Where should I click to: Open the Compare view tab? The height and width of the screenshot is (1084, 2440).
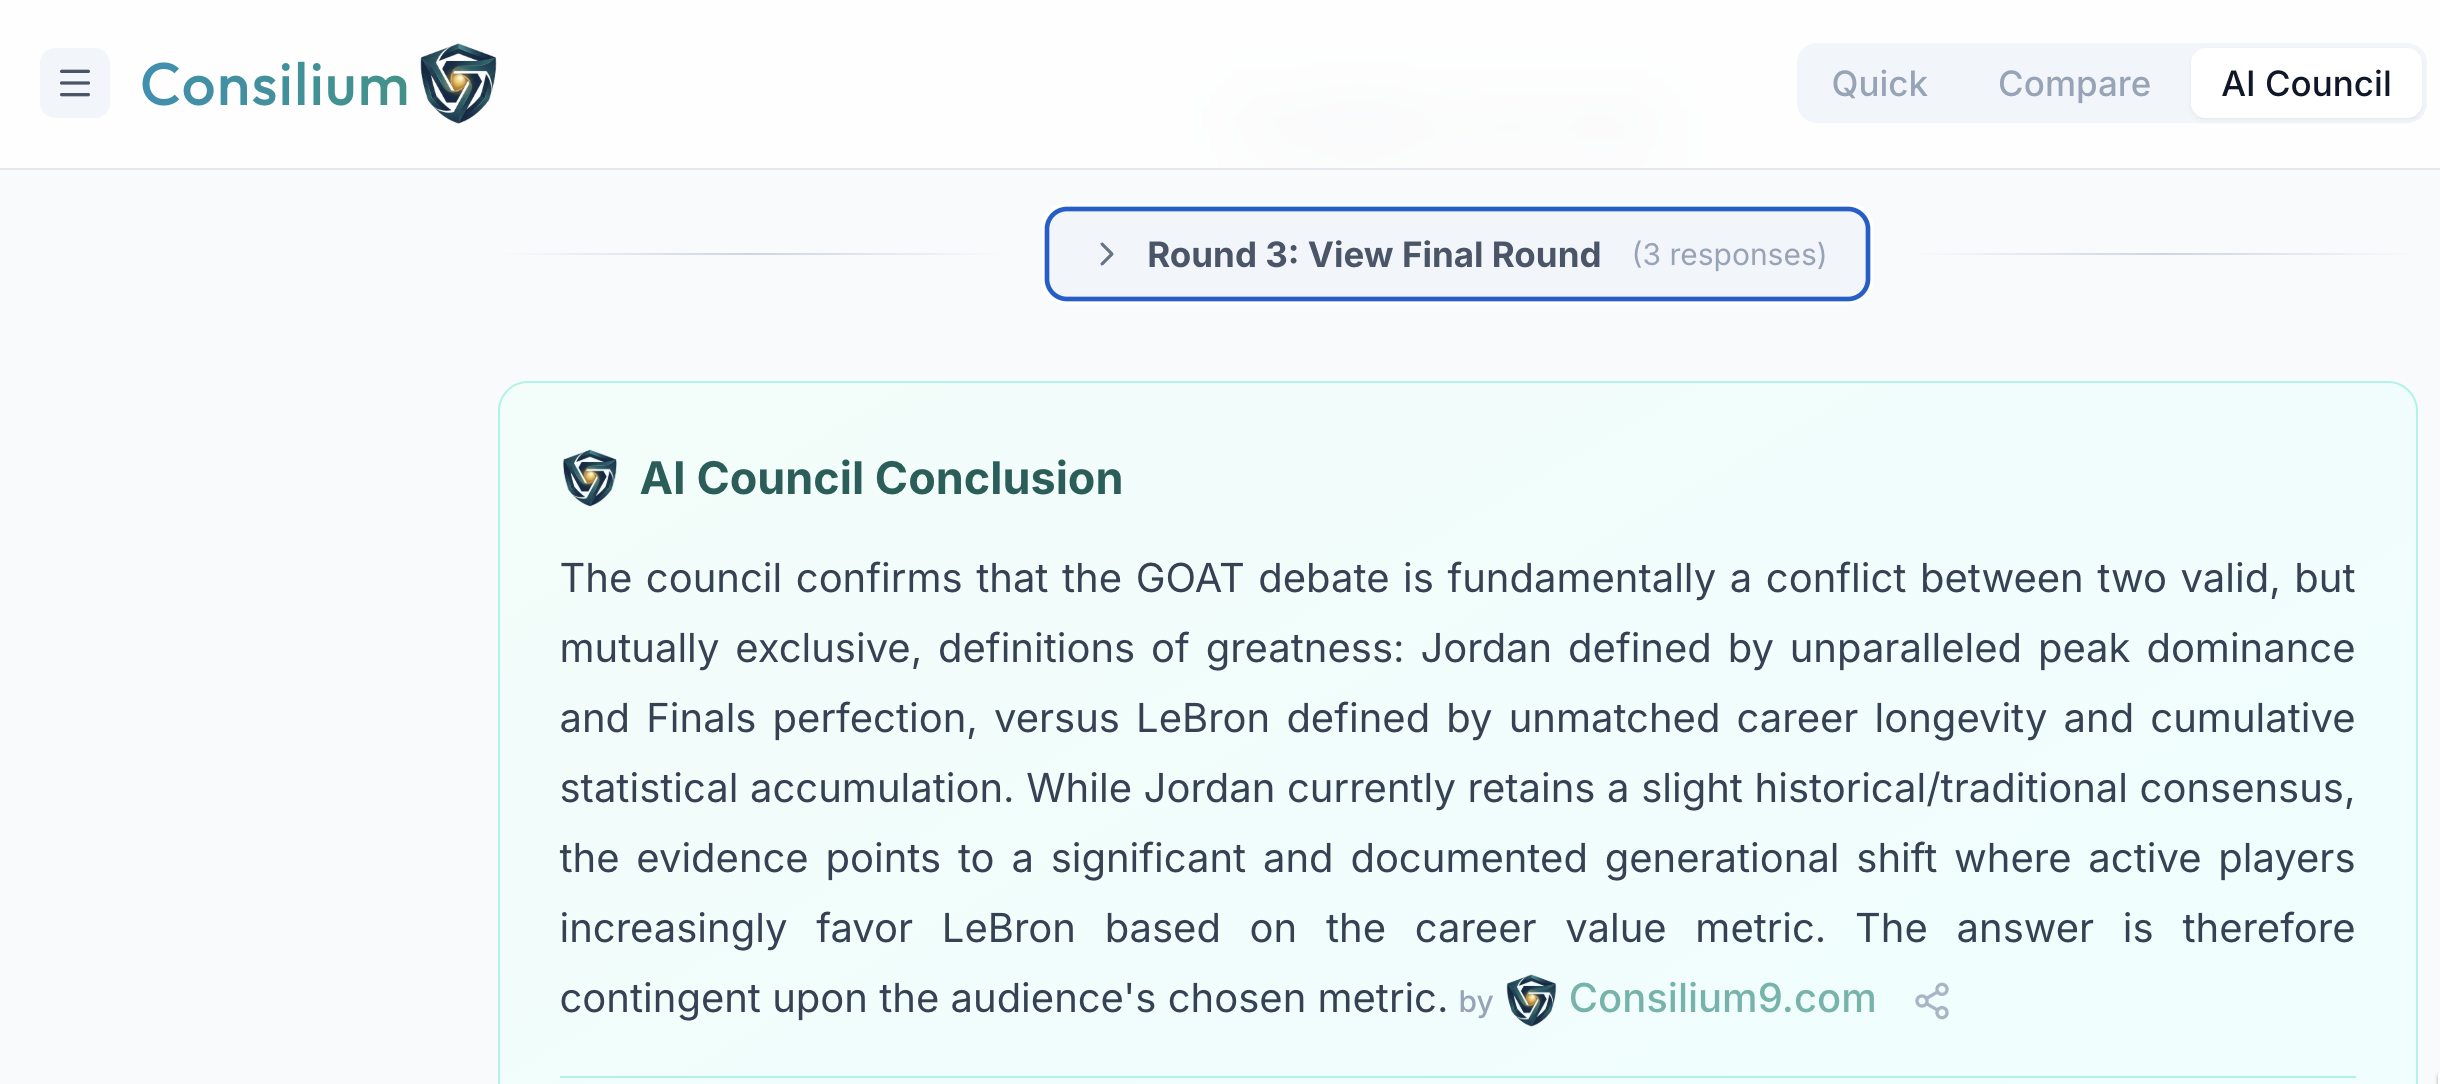2074,83
